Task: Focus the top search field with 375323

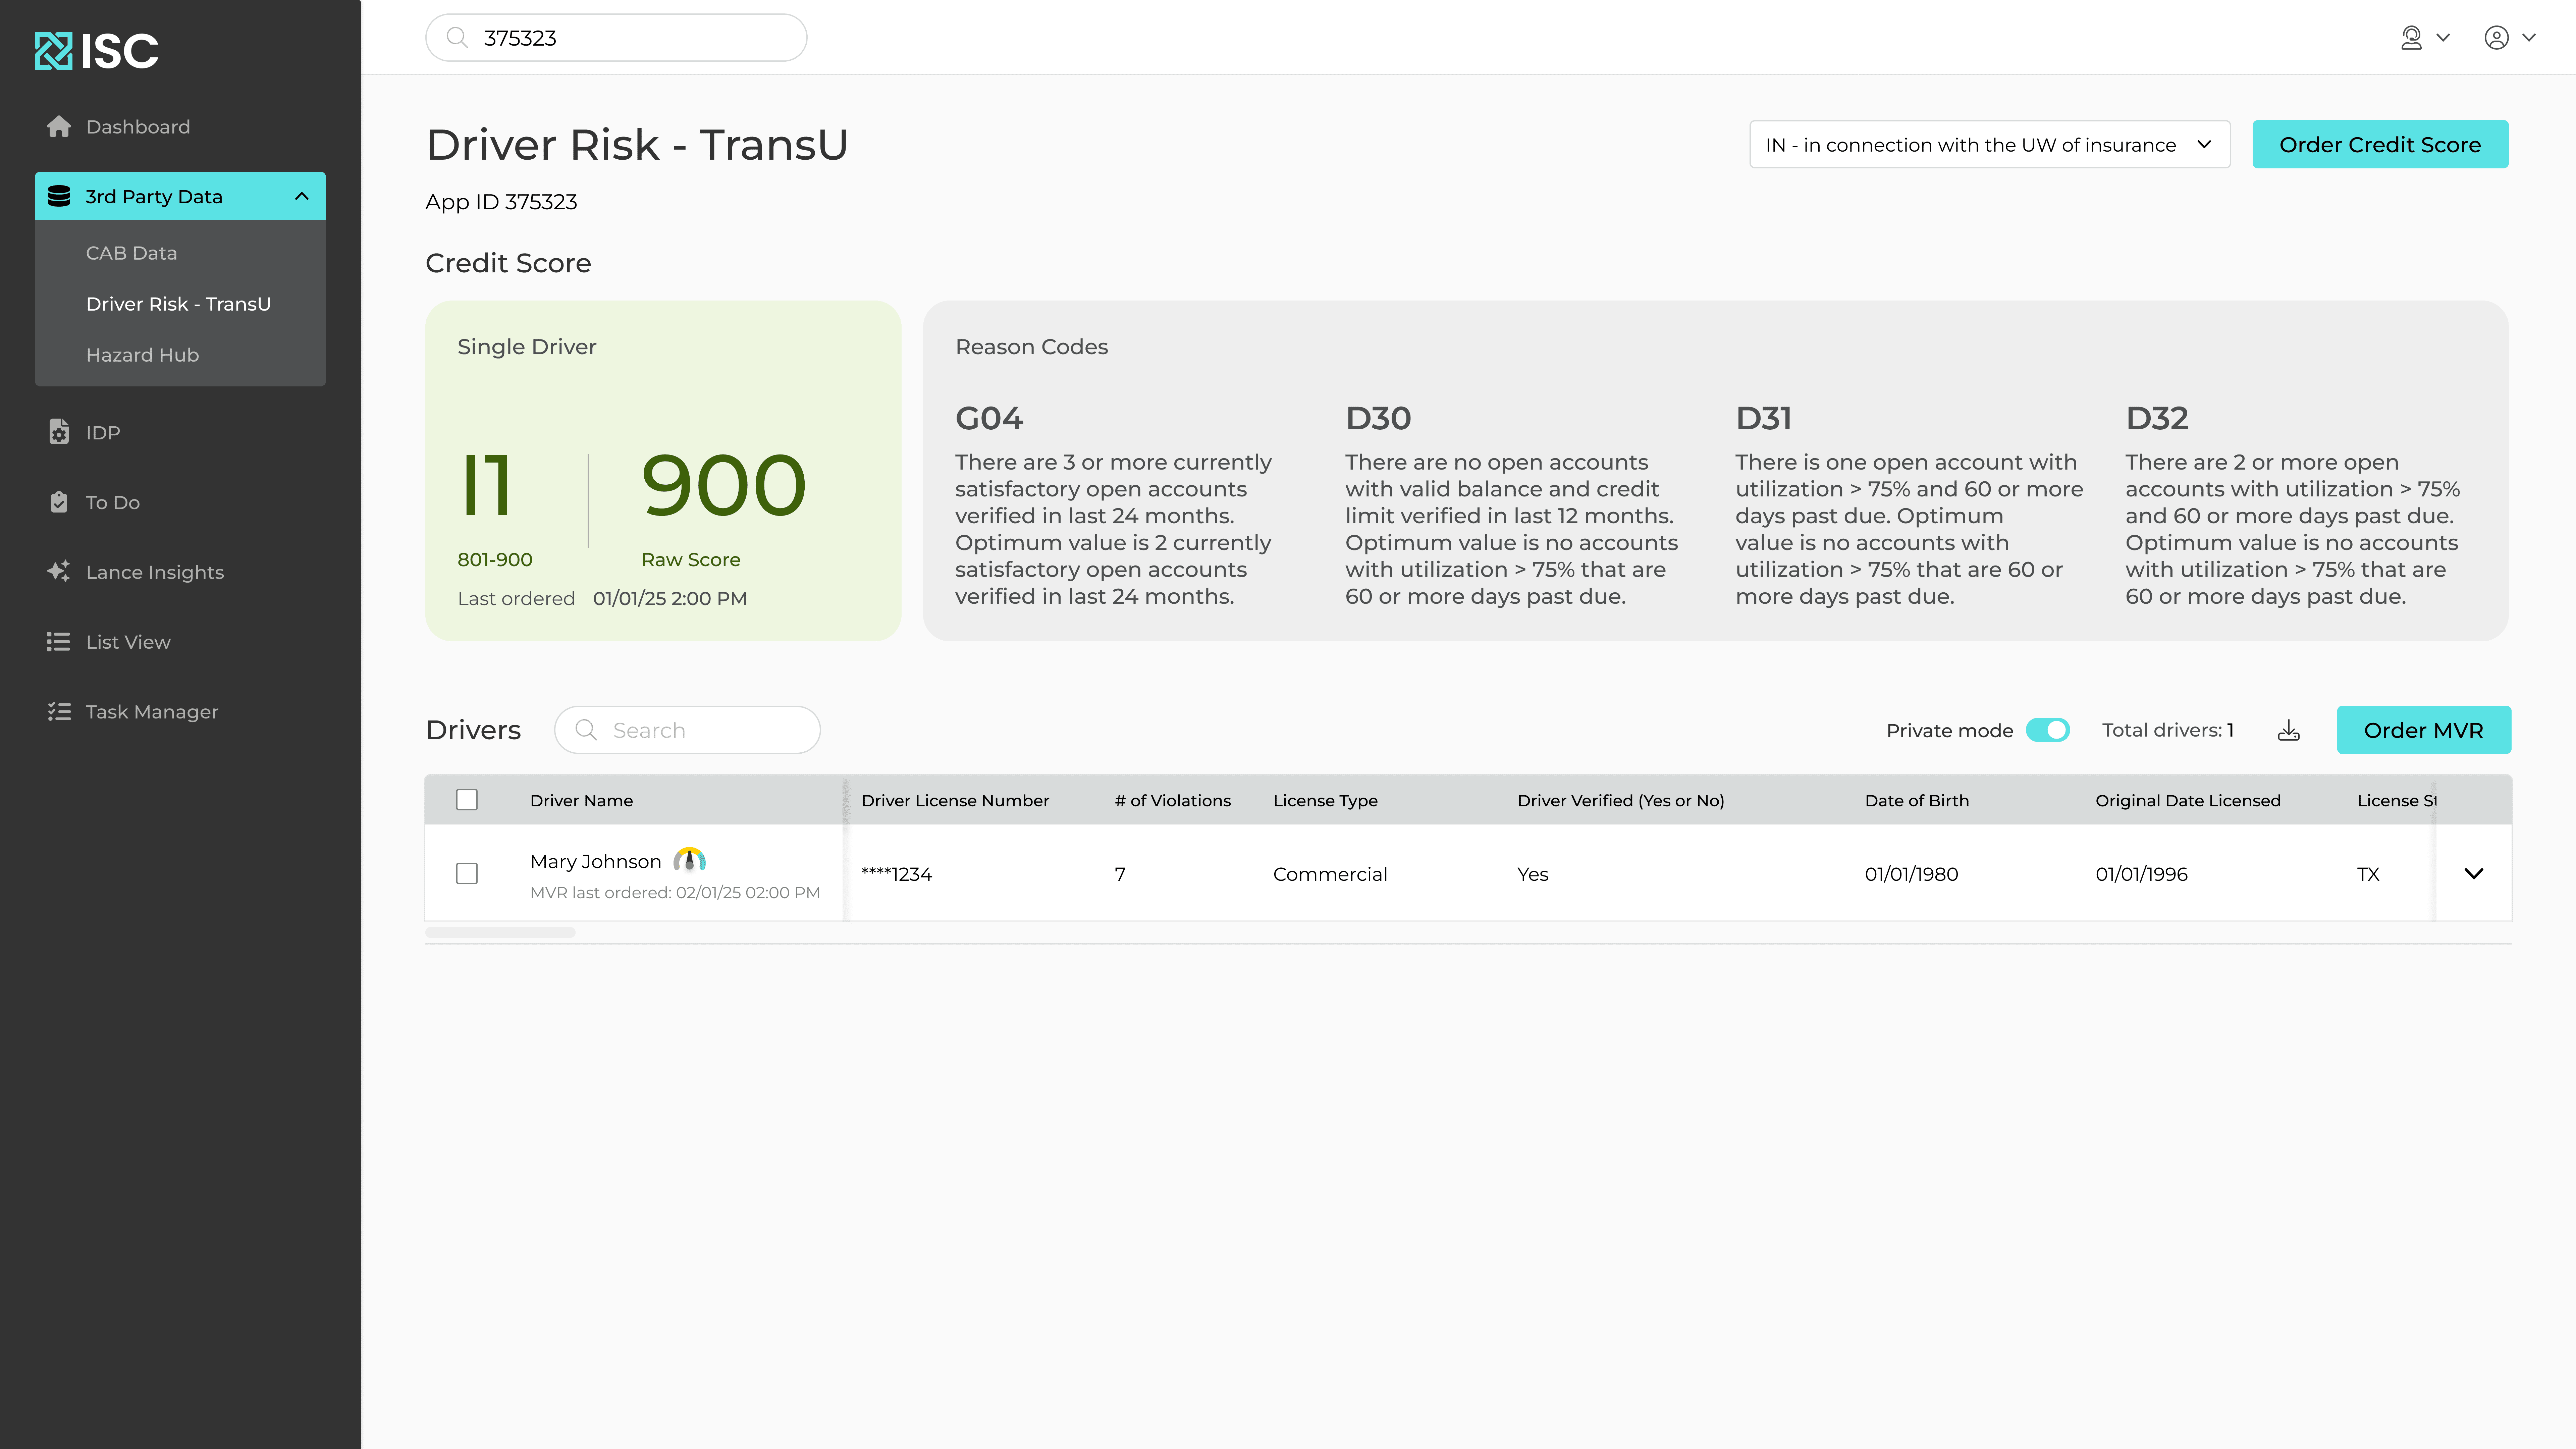Action: coord(616,38)
